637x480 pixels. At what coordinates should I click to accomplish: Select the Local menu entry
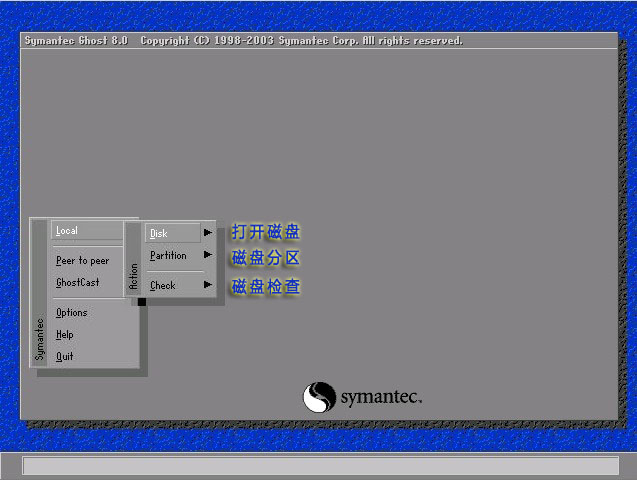pyautogui.click(x=87, y=231)
